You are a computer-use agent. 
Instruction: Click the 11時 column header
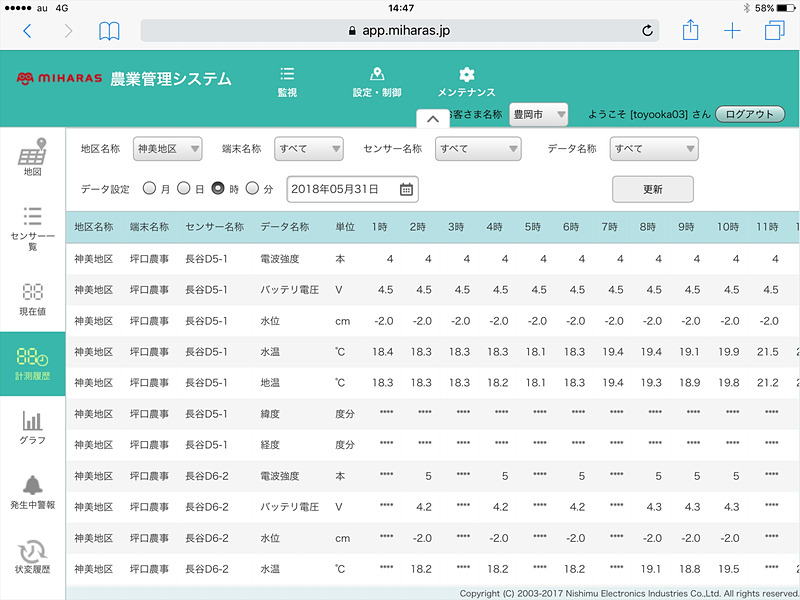767,227
